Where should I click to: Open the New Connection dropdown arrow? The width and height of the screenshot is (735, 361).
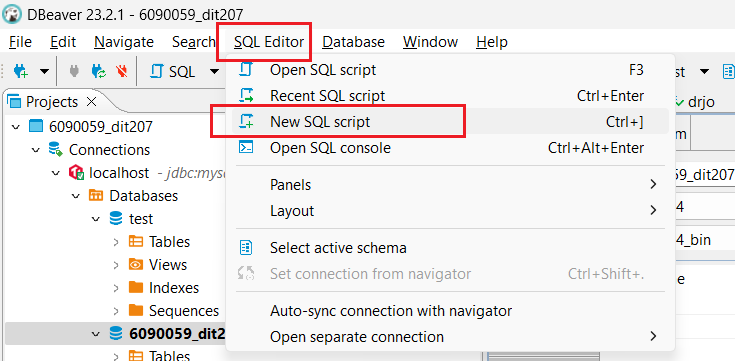point(44,72)
